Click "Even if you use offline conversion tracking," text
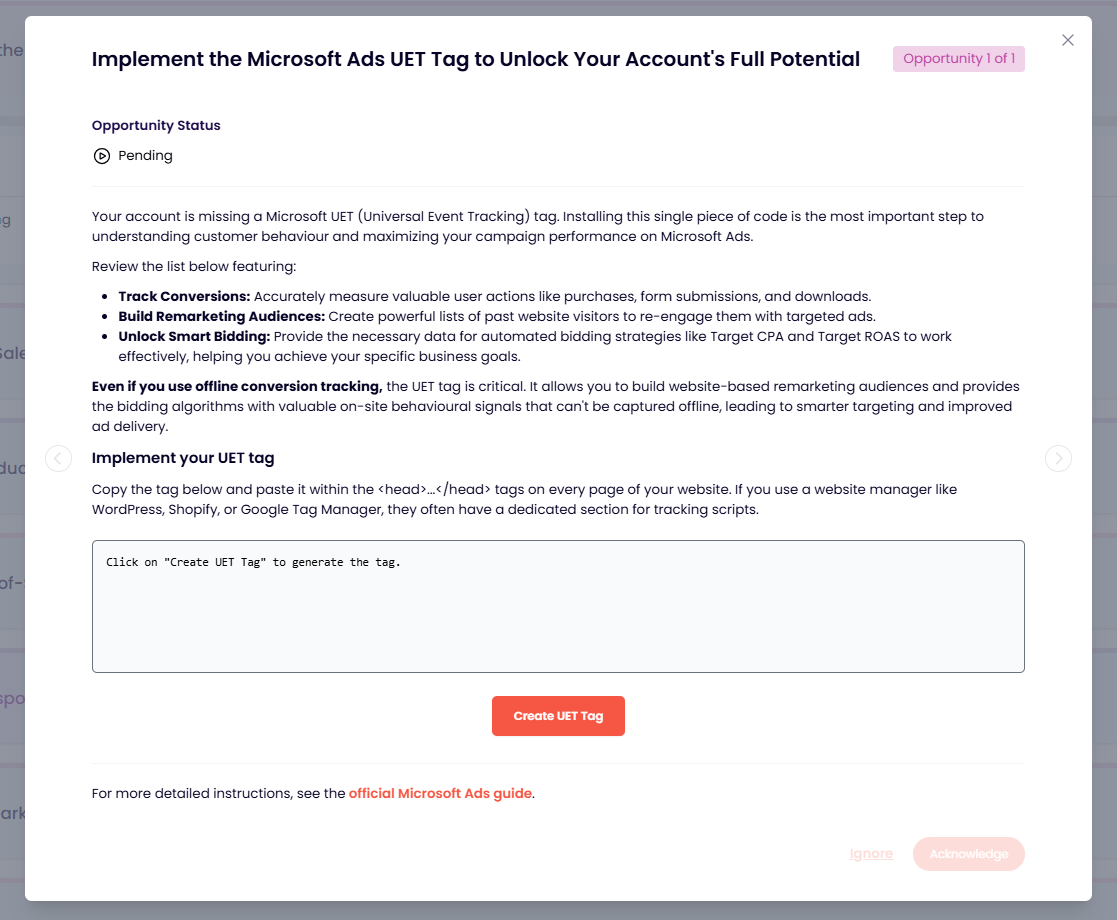Image resolution: width=1117 pixels, height=920 pixels. (x=237, y=386)
